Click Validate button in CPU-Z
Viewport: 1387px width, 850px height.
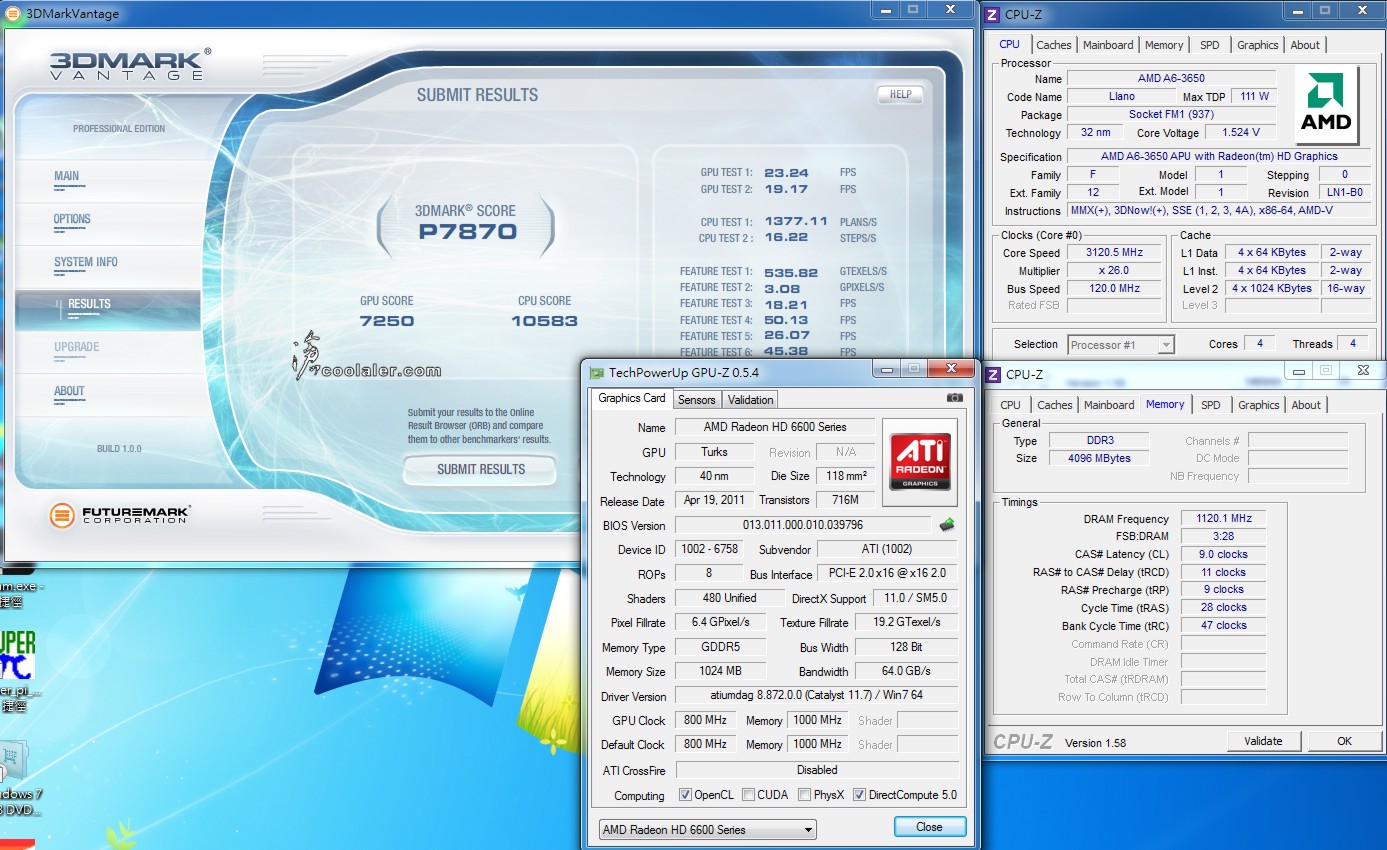tap(1263, 741)
